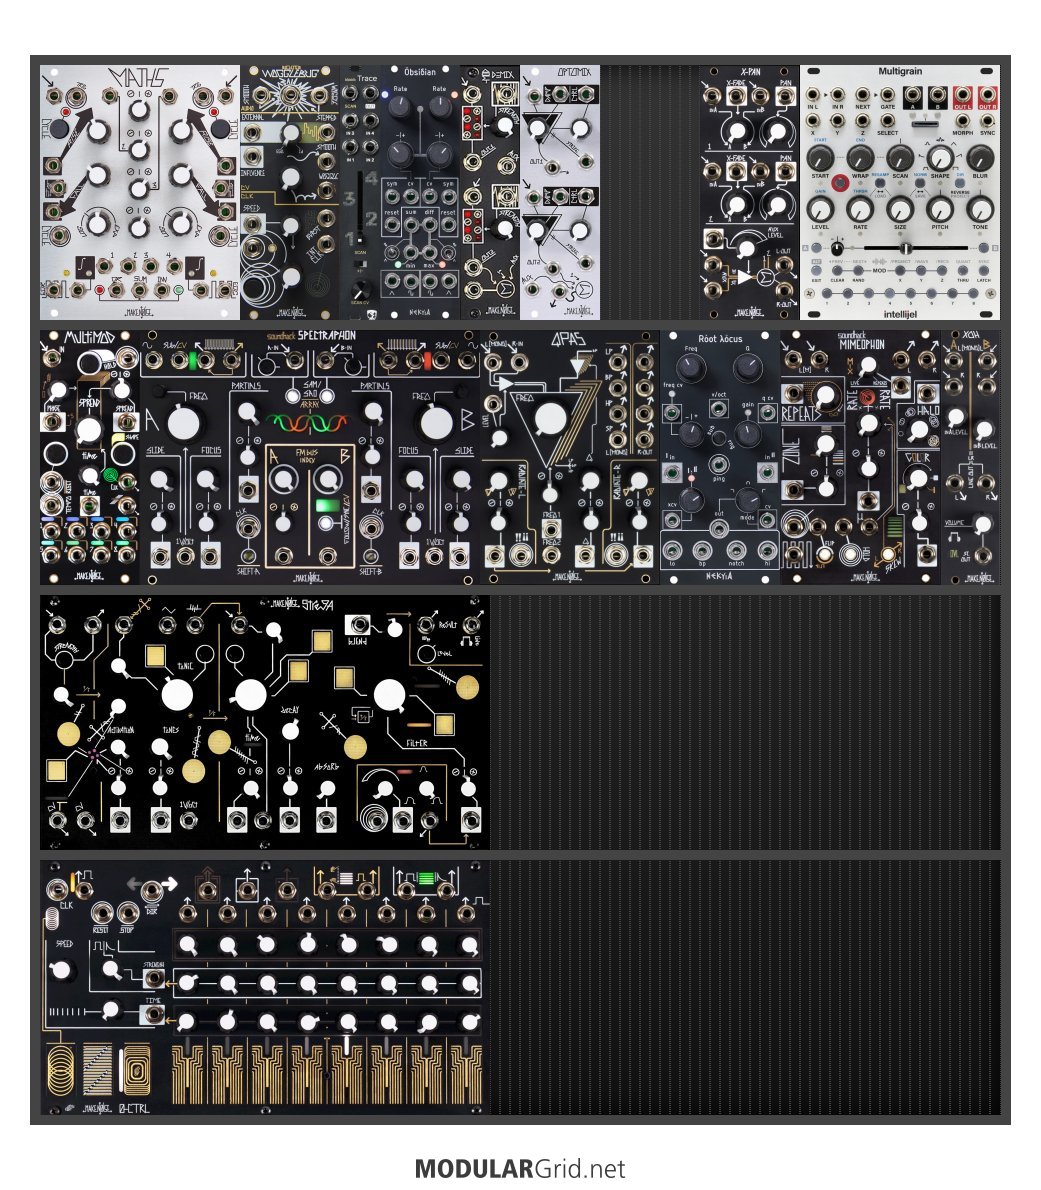Click the 0-CTRL TIME jack

coord(153,1014)
